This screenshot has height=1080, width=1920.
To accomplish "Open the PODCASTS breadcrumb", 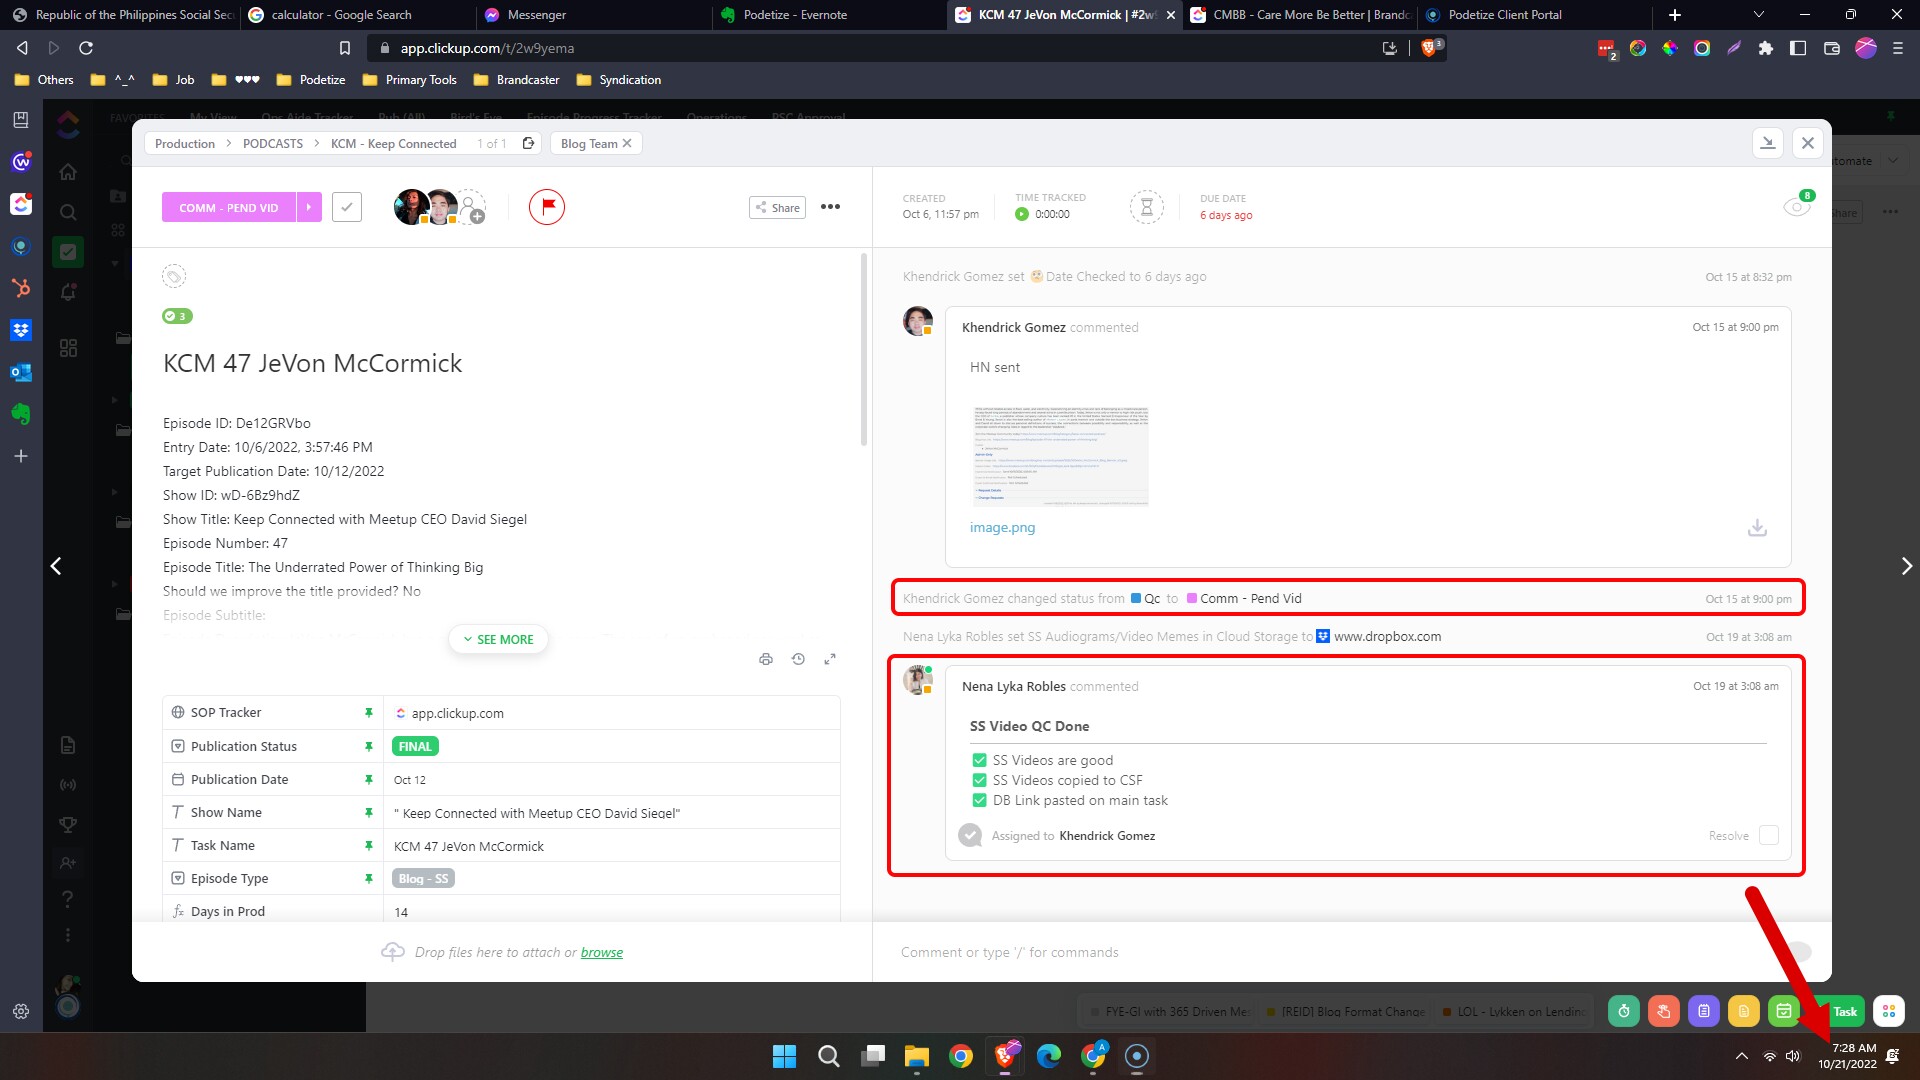I will tap(272, 143).
